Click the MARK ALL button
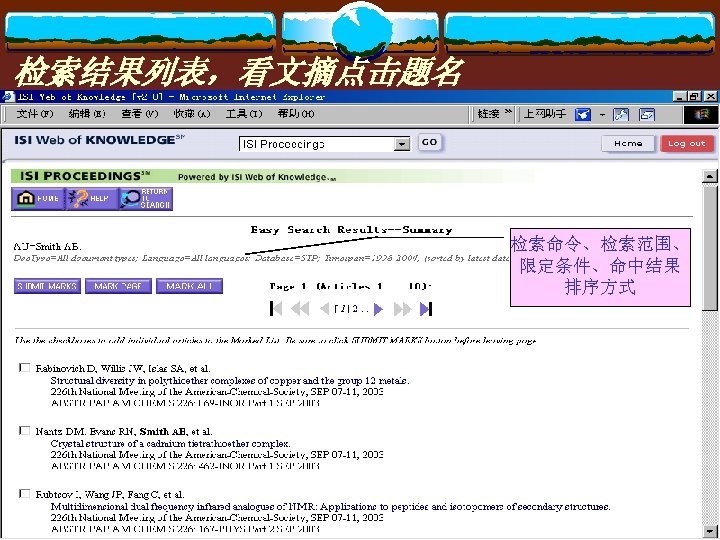Screen dimensions: 720x540 190,286
